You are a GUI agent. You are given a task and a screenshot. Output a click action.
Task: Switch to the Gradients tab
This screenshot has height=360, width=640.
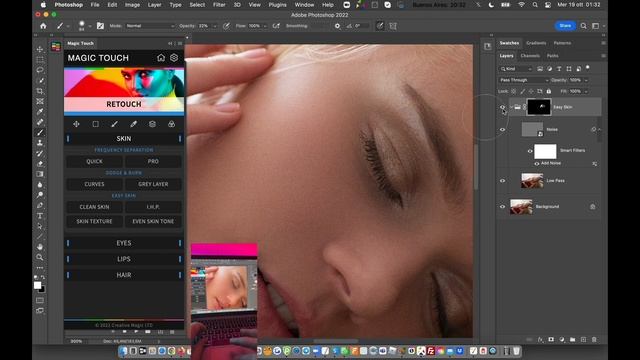tap(536, 43)
